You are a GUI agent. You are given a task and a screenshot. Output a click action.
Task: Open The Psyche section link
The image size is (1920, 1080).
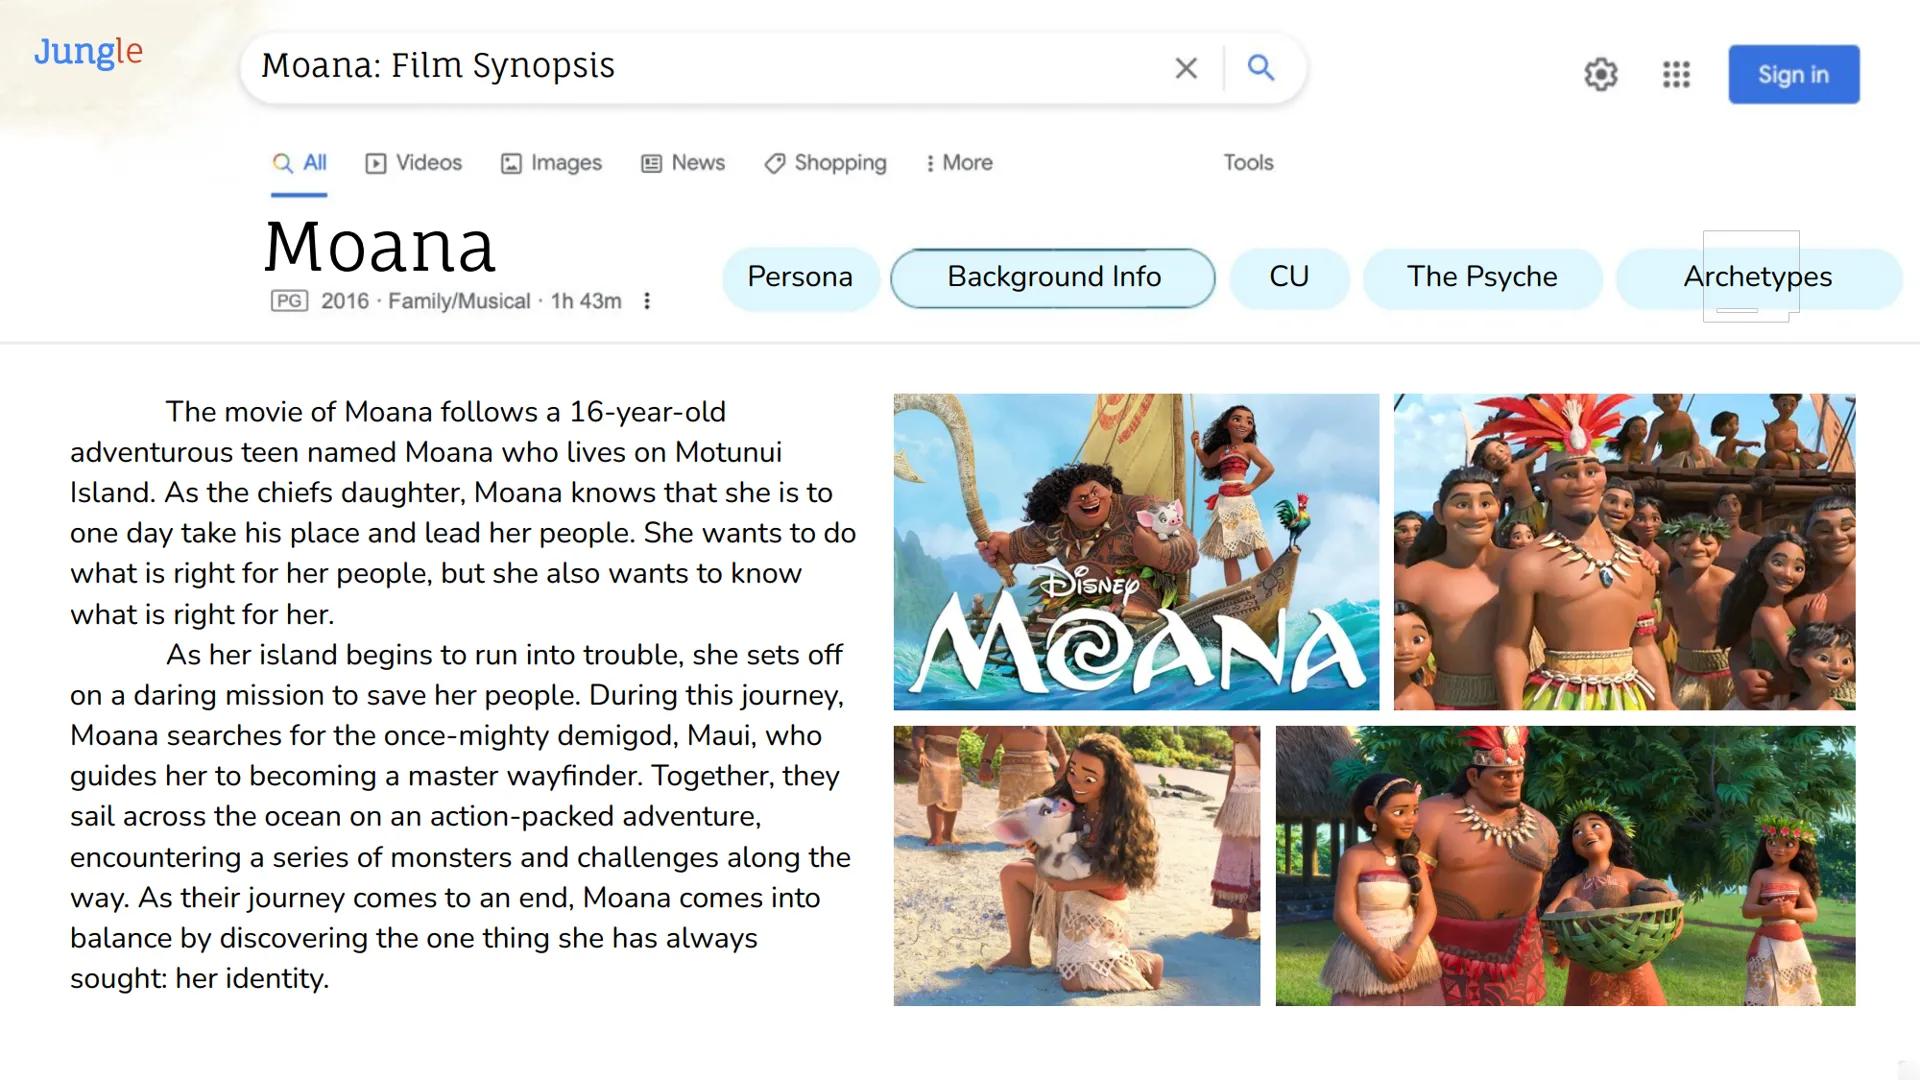click(x=1482, y=277)
